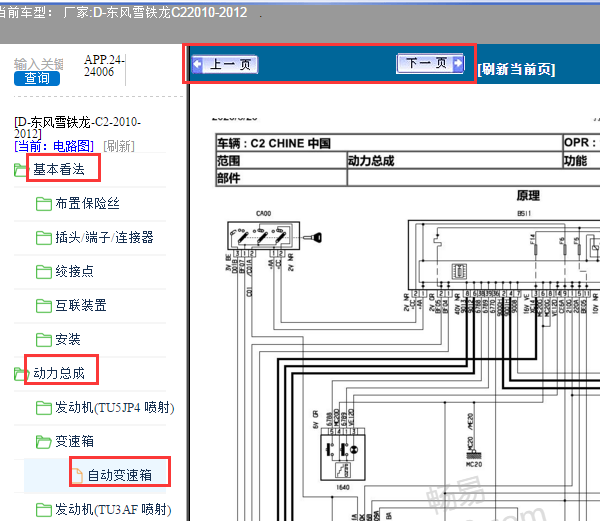600x521 pixels.
Task: Click the 车辆 : C2 CHINE 中国 table cell
Action: point(389,143)
